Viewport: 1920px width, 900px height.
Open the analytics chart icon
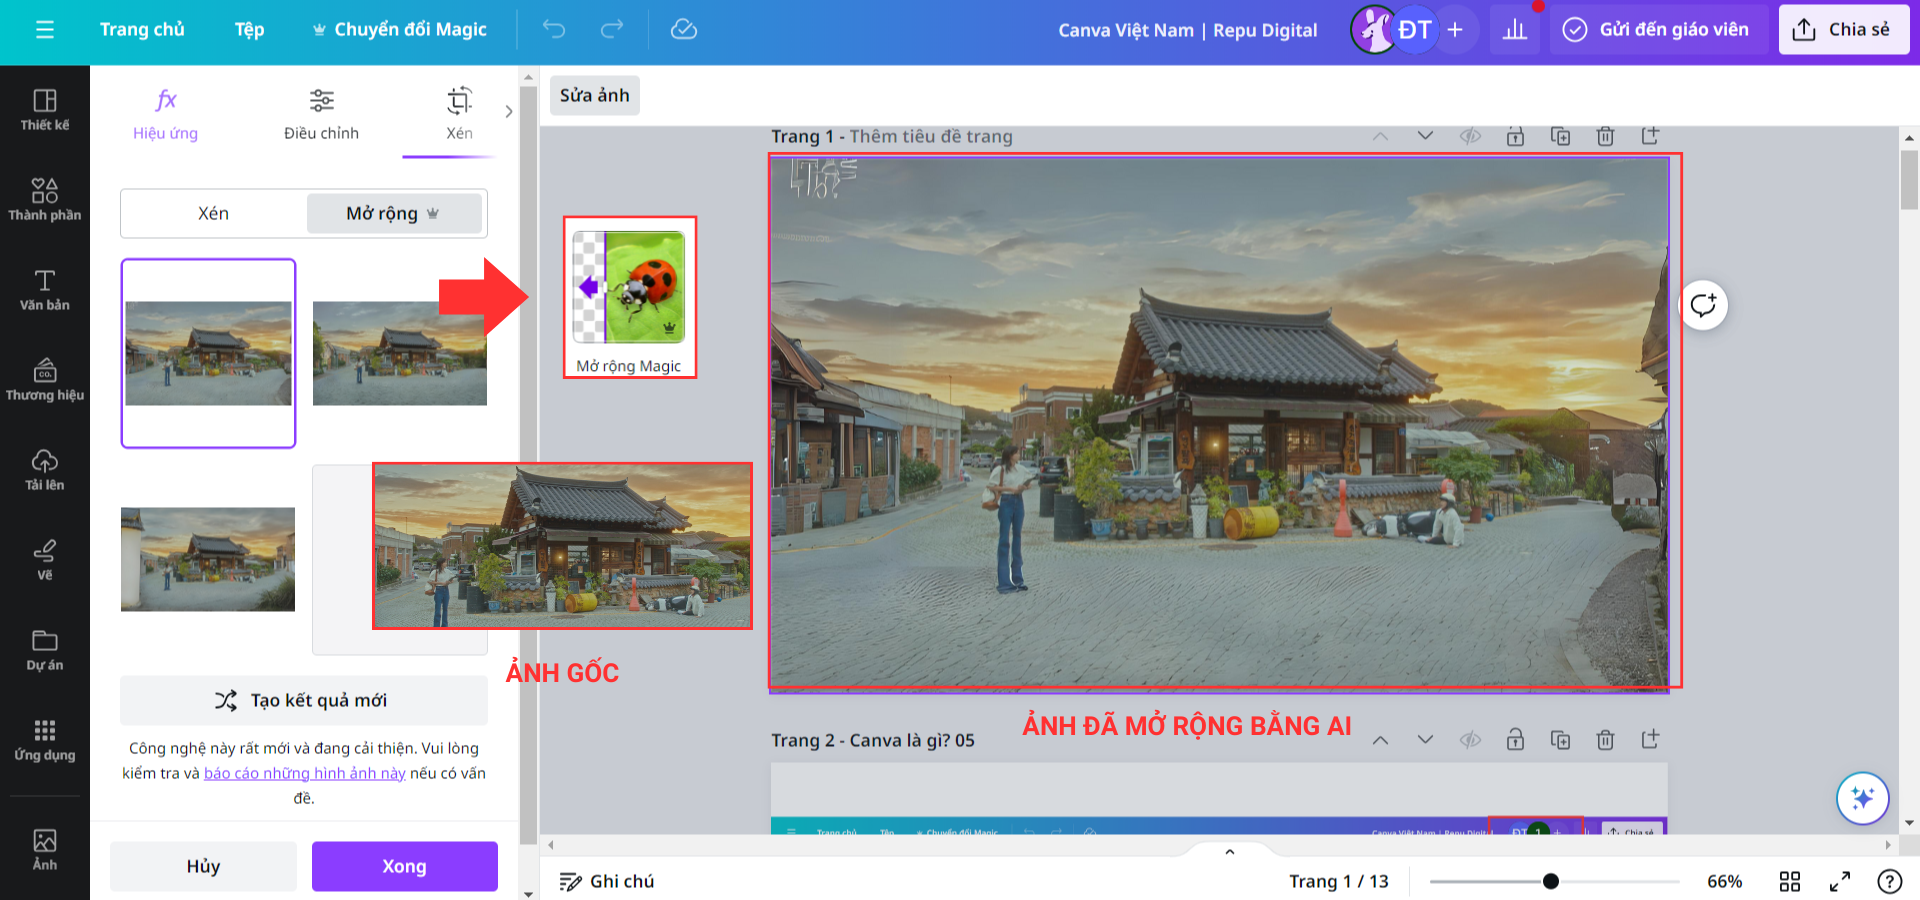coord(1515,30)
